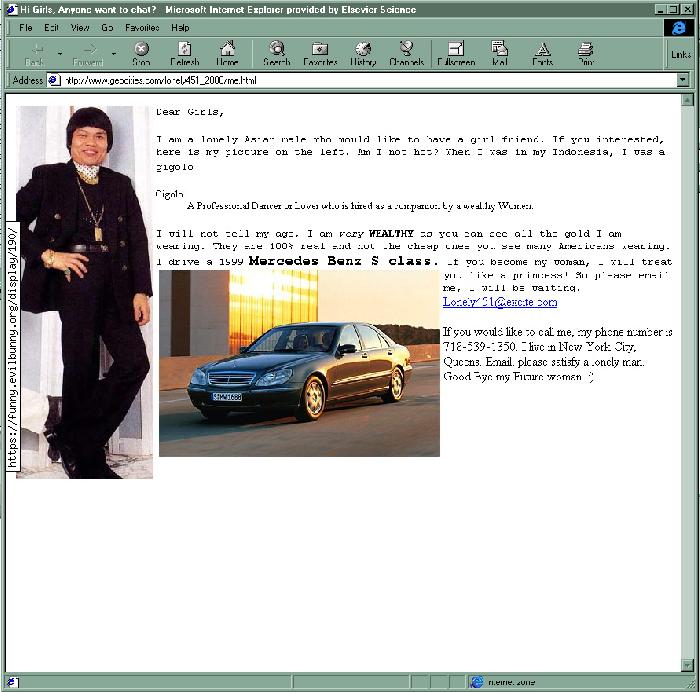Open the Forward button history dropdown arrow
The height and width of the screenshot is (692, 700).
(114, 54)
